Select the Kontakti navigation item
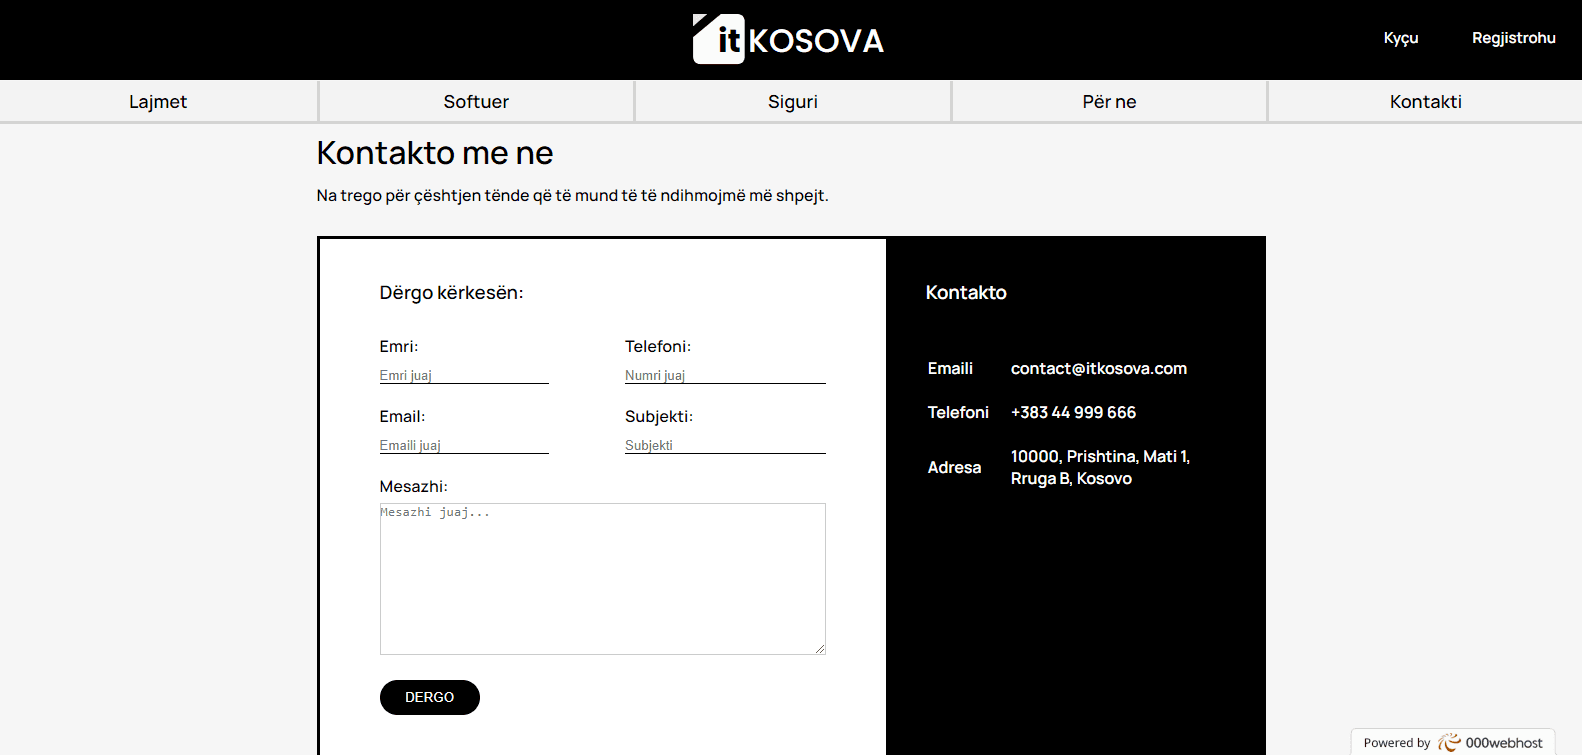Viewport: 1582px width, 755px height. coord(1425,102)
